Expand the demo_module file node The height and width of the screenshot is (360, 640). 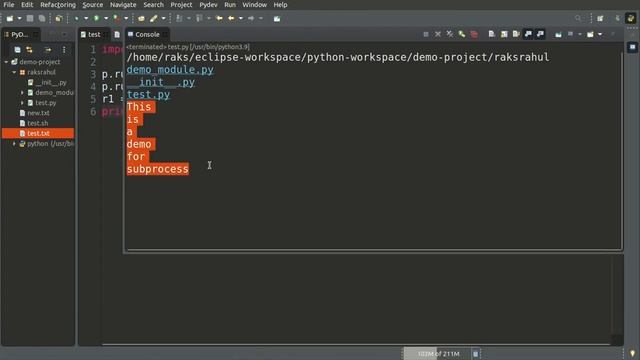22,93
